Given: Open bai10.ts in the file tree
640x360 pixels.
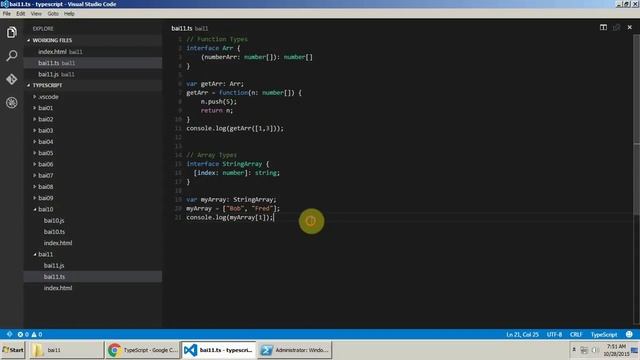Looking at the screenshot, I should (93, 231).
